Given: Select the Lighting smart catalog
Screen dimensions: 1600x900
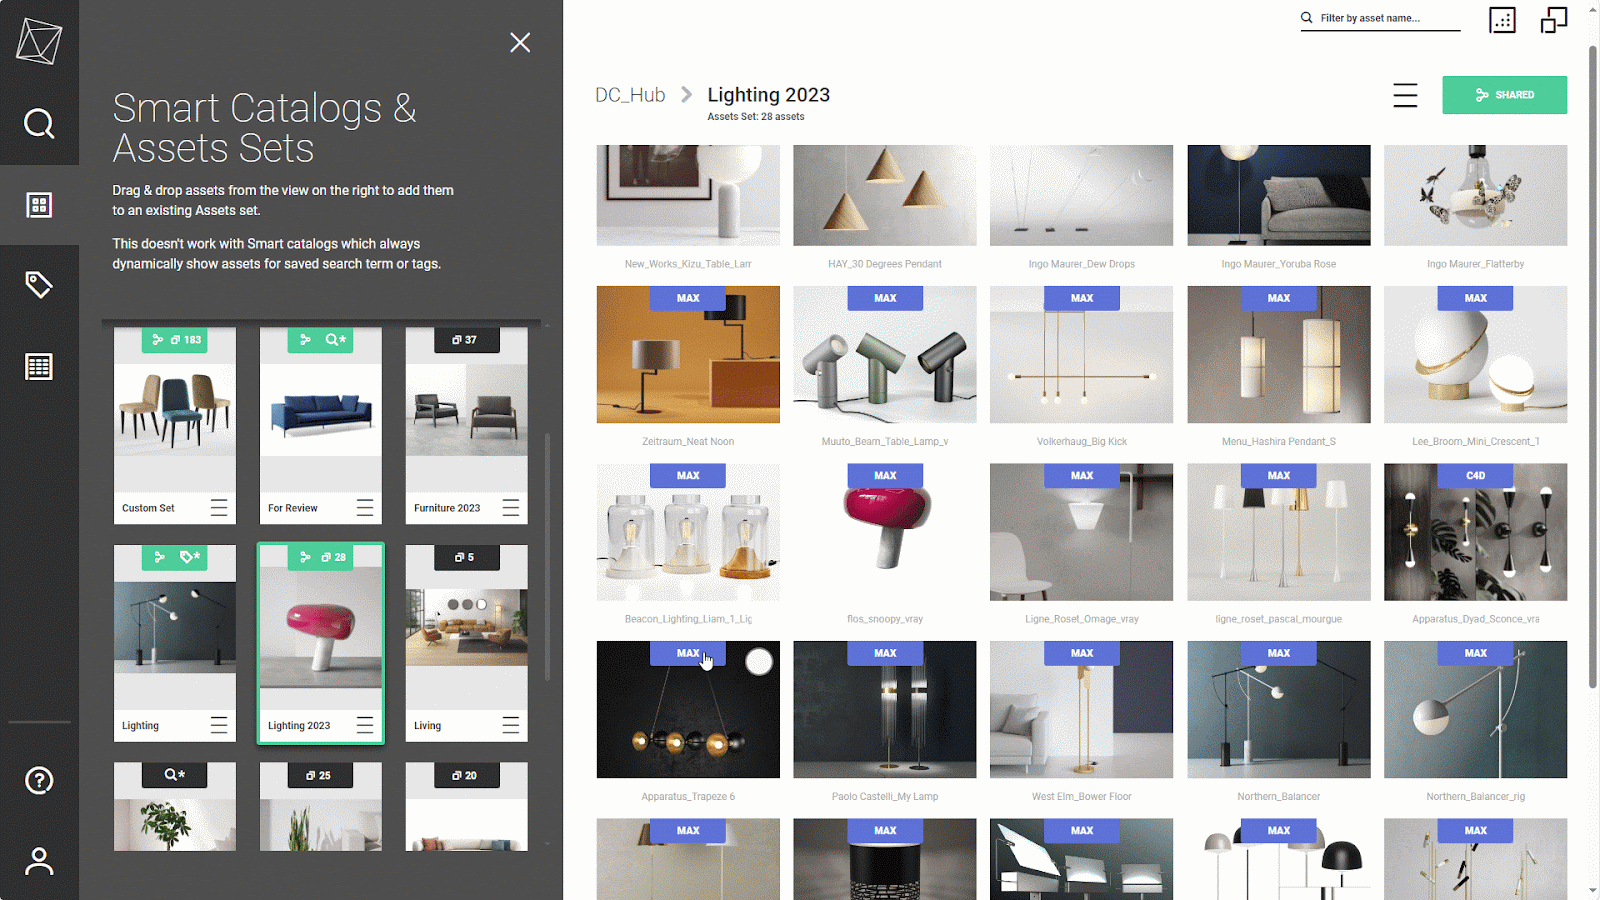Looking at the screenshot, I should 175,643.
